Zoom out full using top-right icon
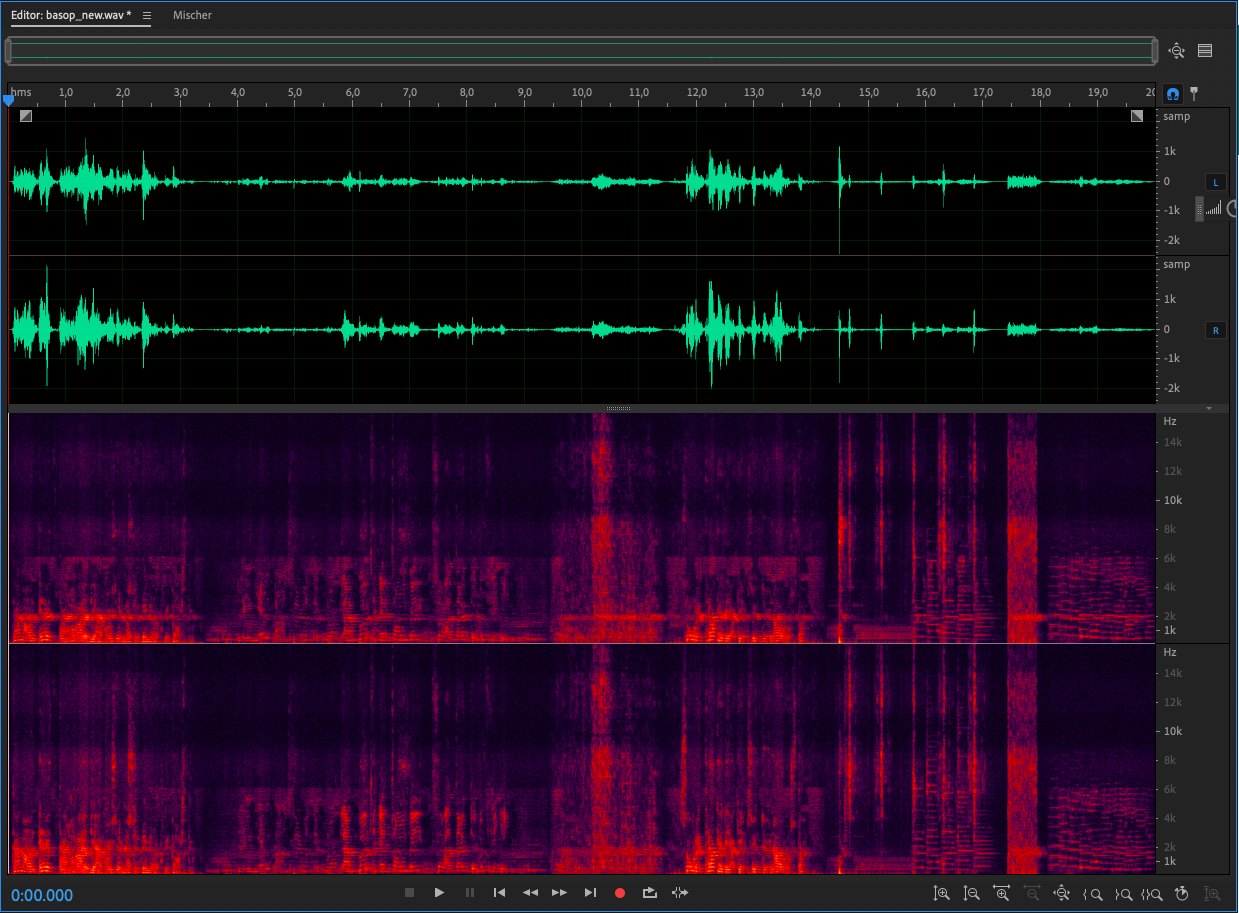Image resolution: width=1239 pixels, height=913 pixels. (1176, 51)
